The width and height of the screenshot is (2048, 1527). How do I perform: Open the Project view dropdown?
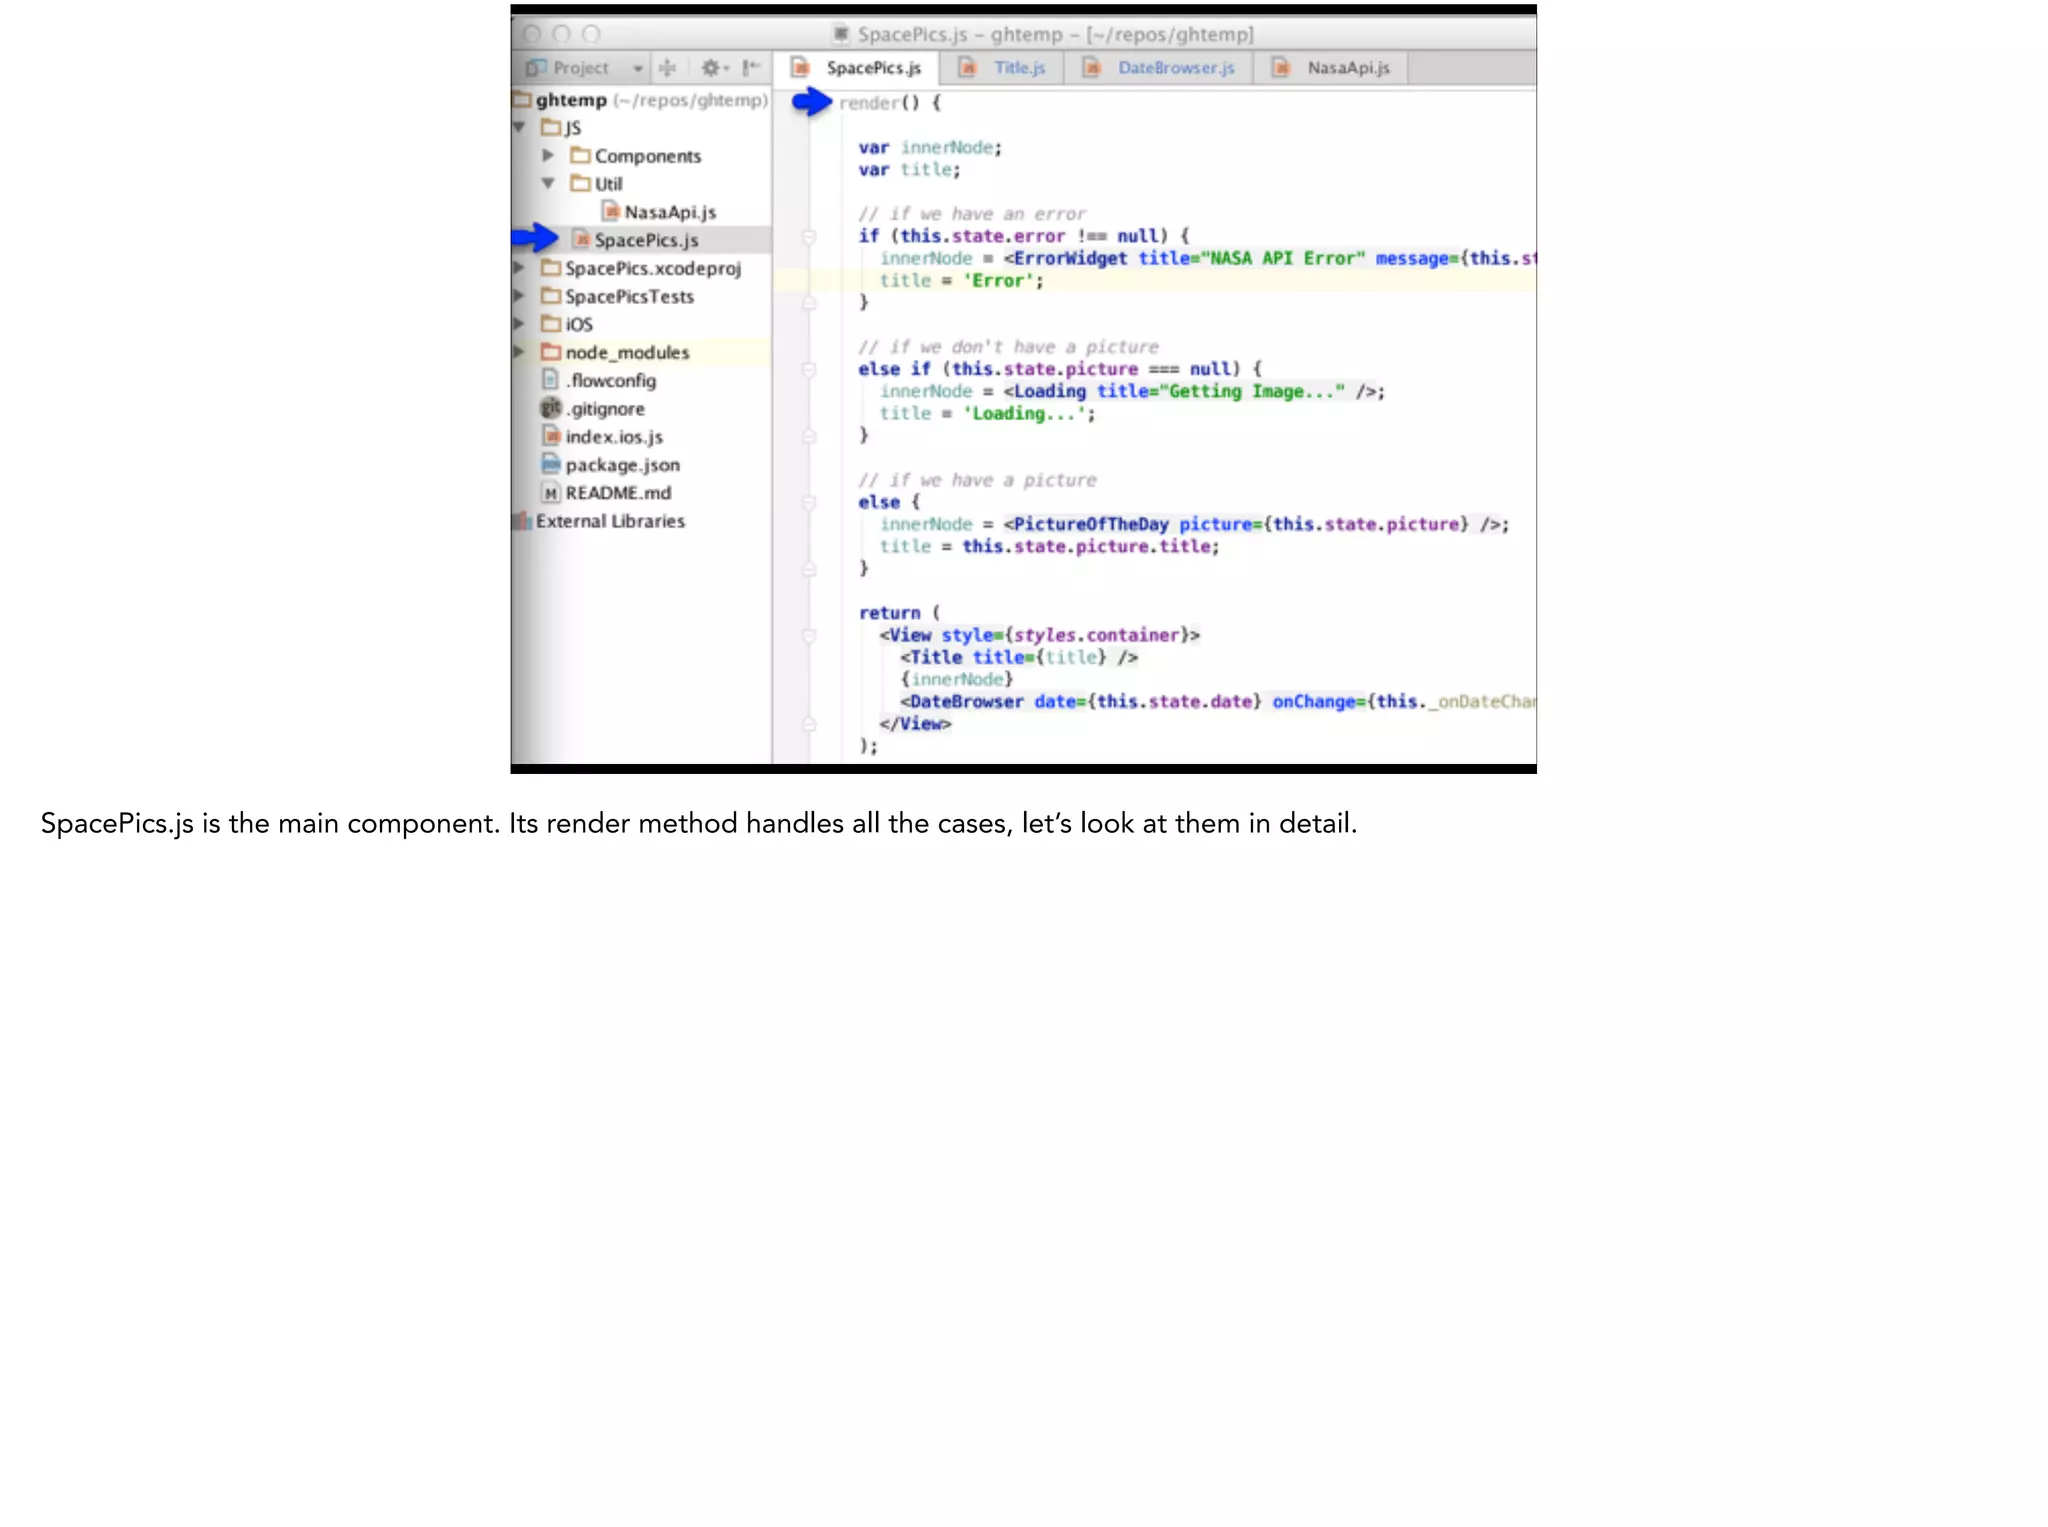[x=637, y=68]
